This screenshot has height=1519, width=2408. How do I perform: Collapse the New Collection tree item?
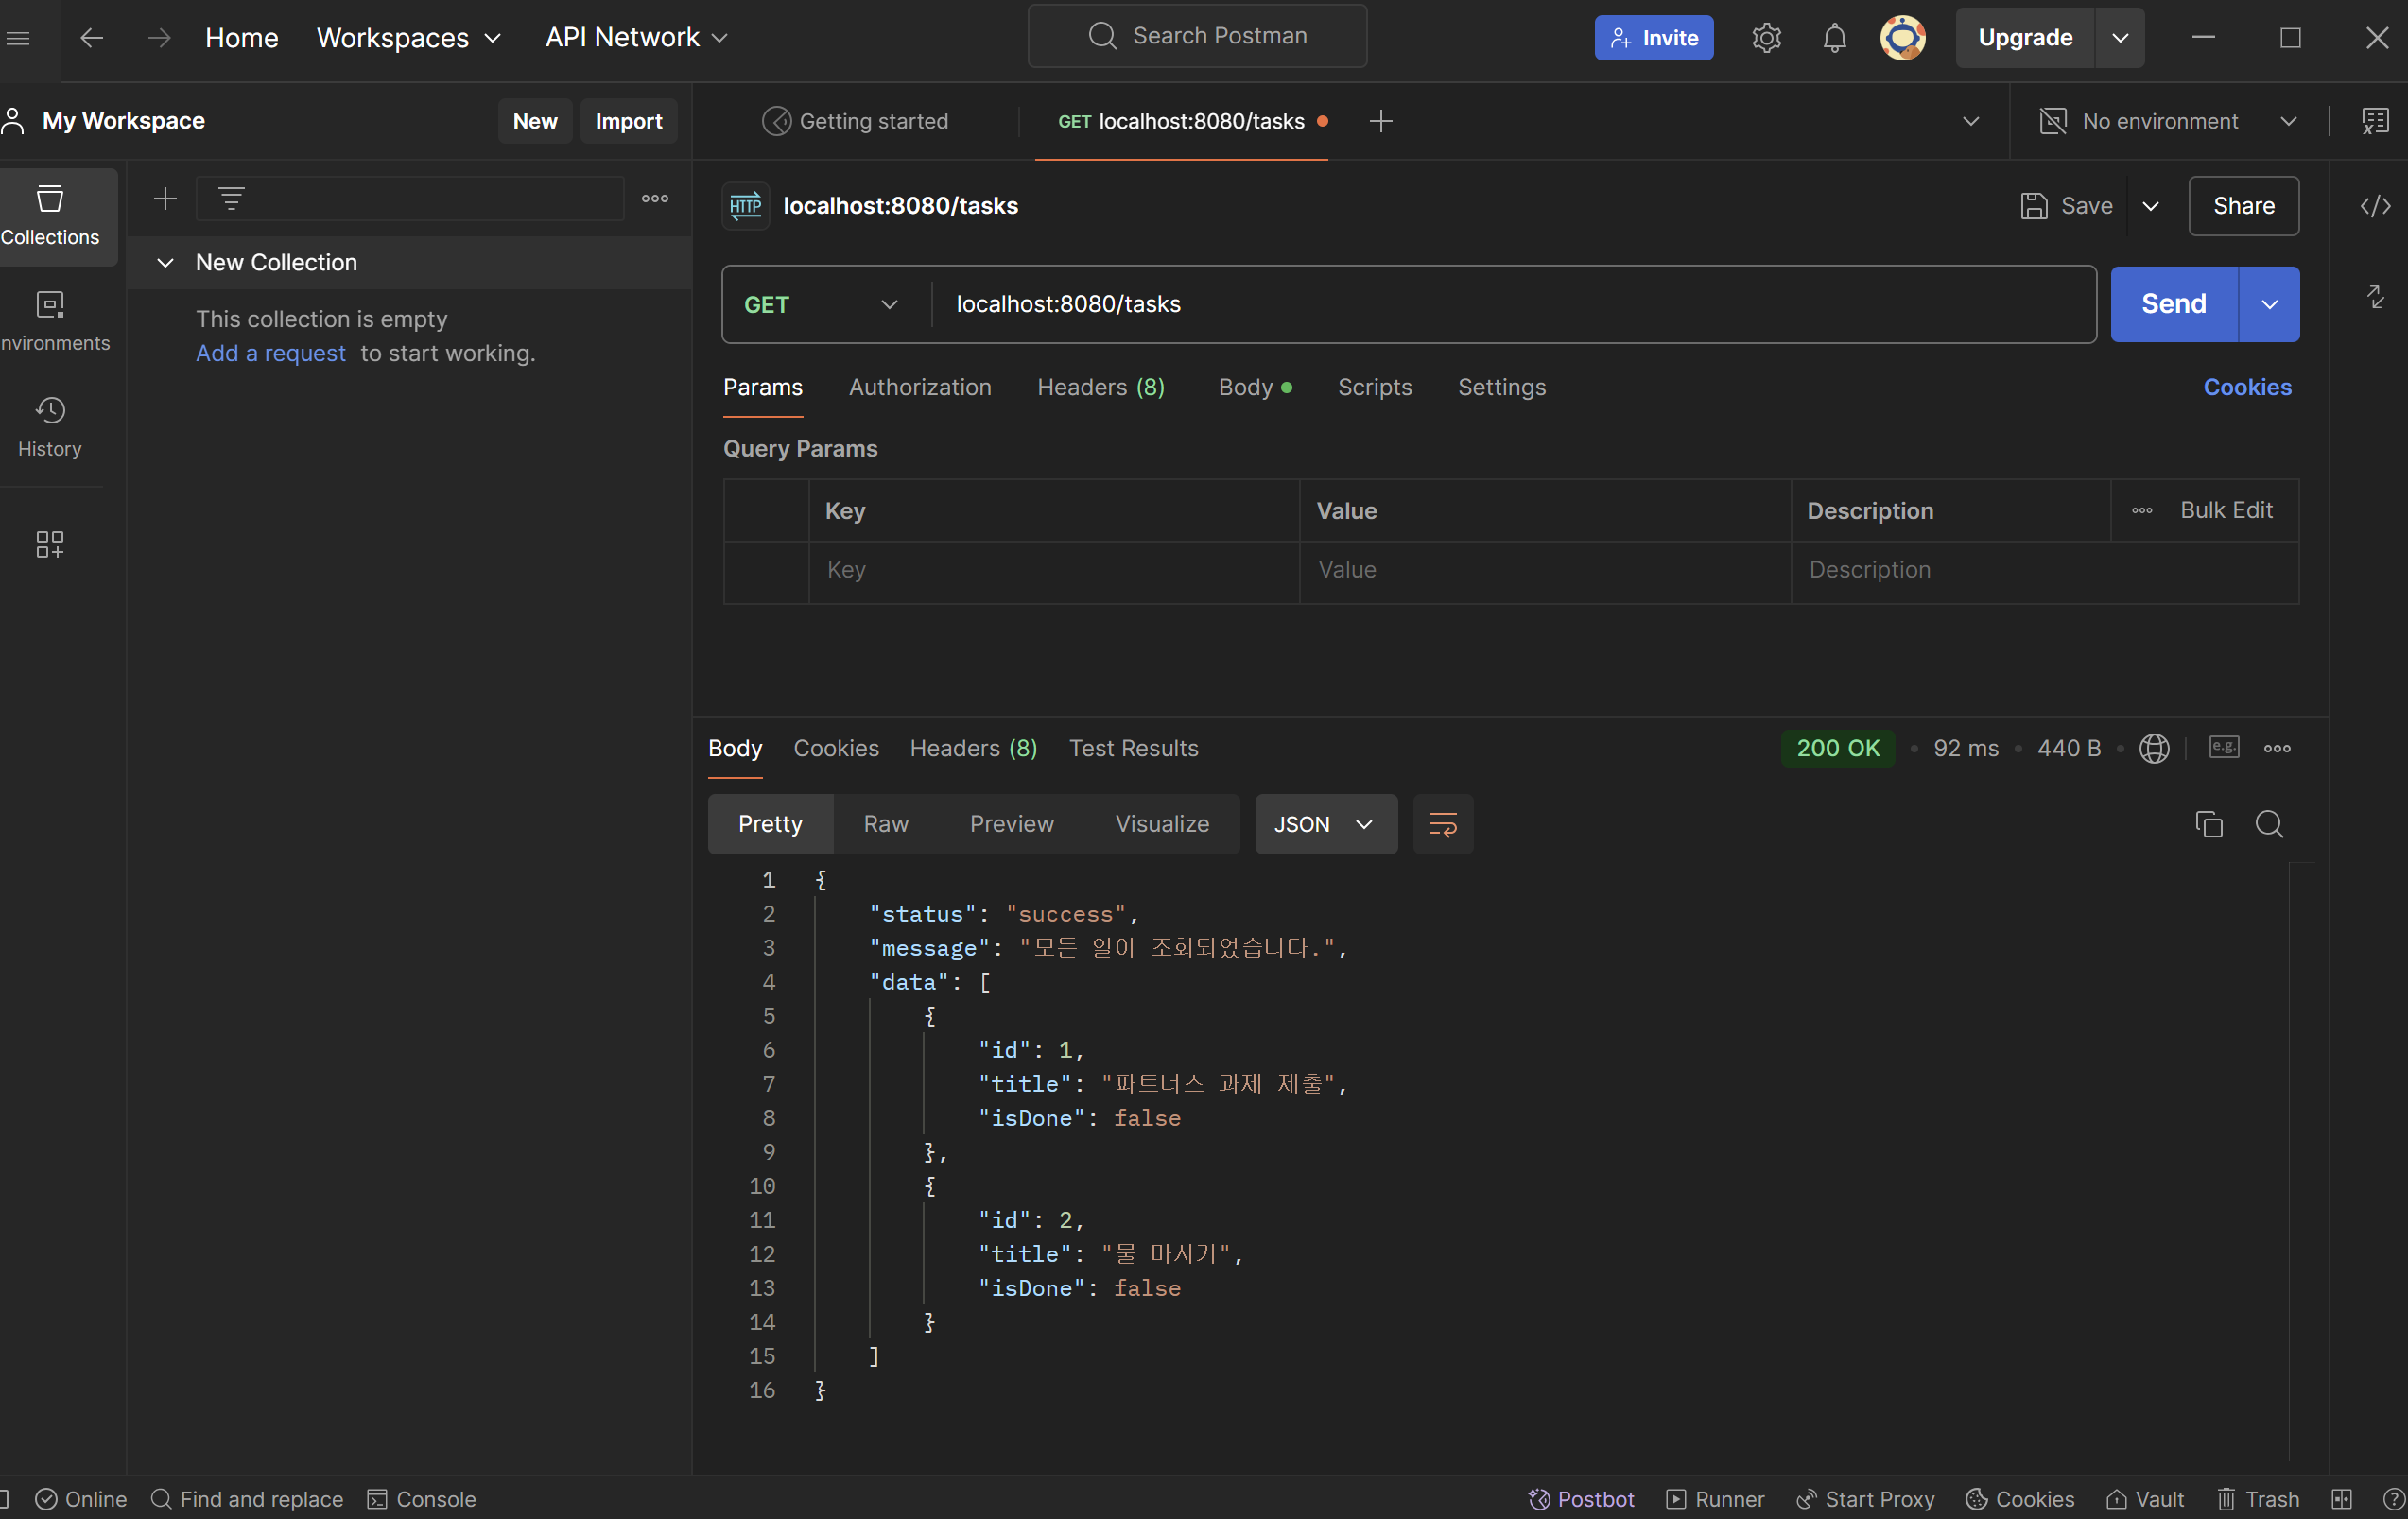166,262
